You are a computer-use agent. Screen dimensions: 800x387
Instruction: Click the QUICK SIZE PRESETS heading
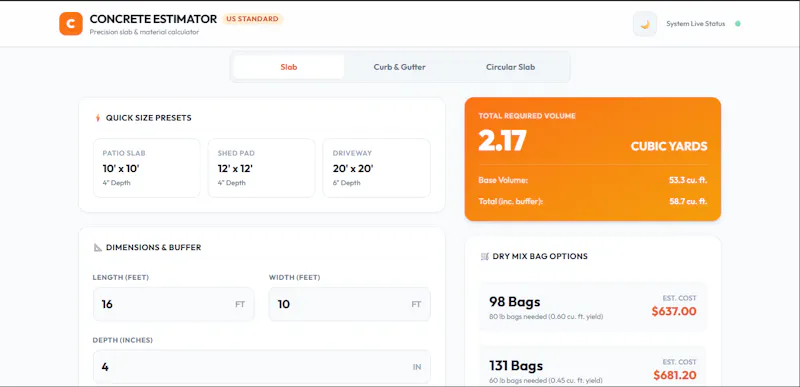pyautogui.click(x=148, y=118)
